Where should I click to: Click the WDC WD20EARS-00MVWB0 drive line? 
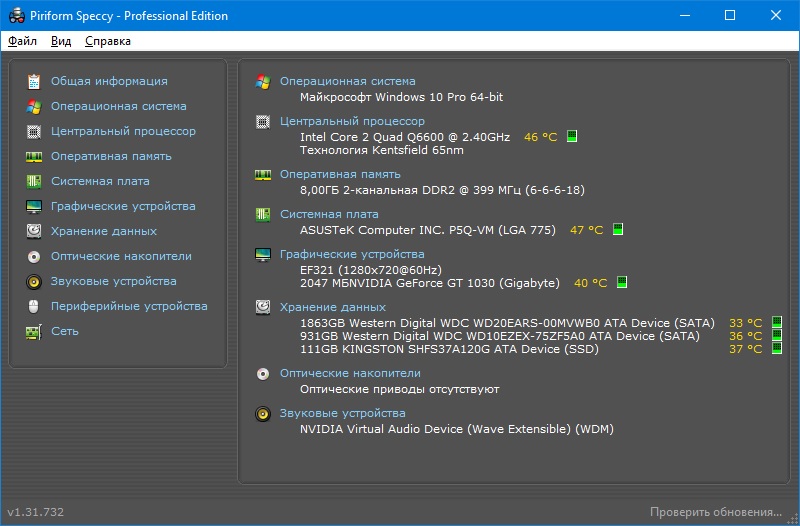507,323
